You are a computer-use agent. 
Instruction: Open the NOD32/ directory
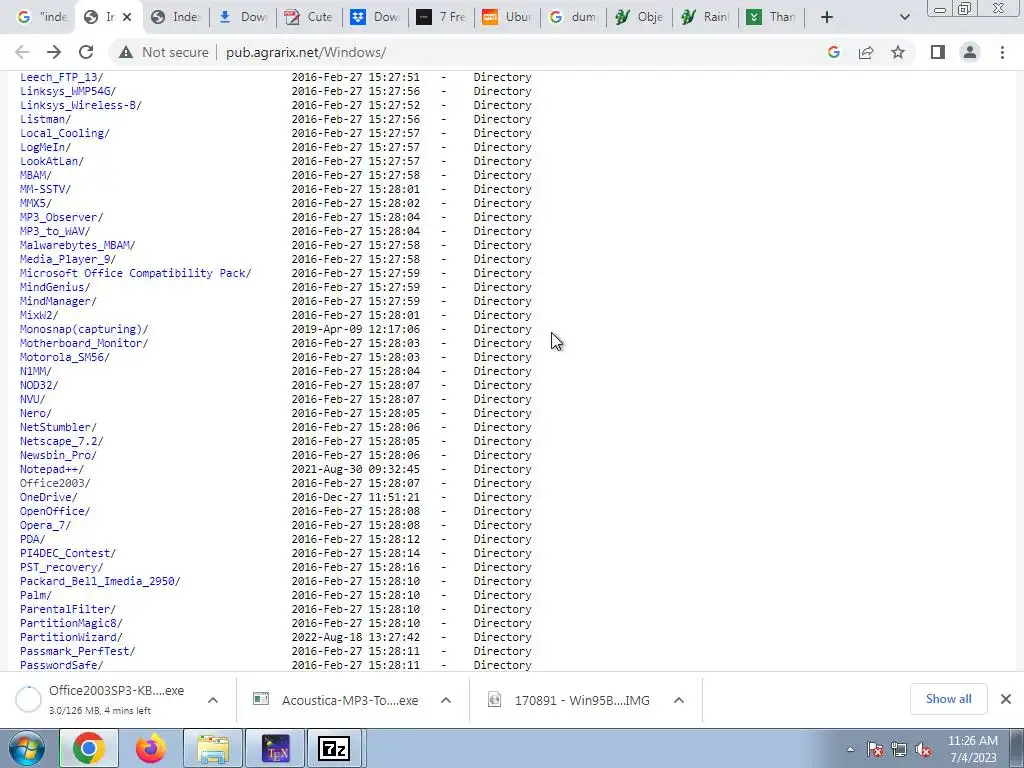(39, 385)
